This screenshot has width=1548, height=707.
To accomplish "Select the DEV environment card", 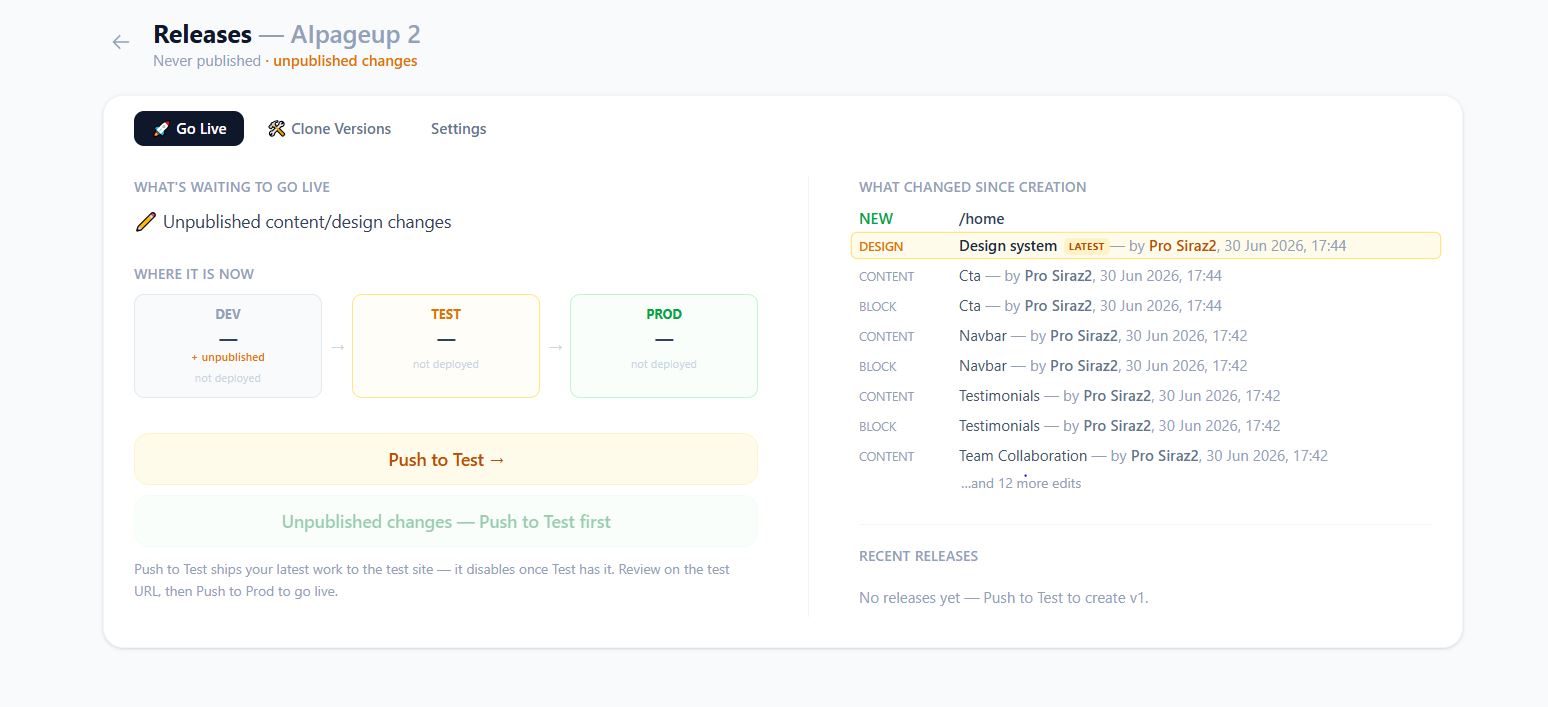I will point(228,346).
